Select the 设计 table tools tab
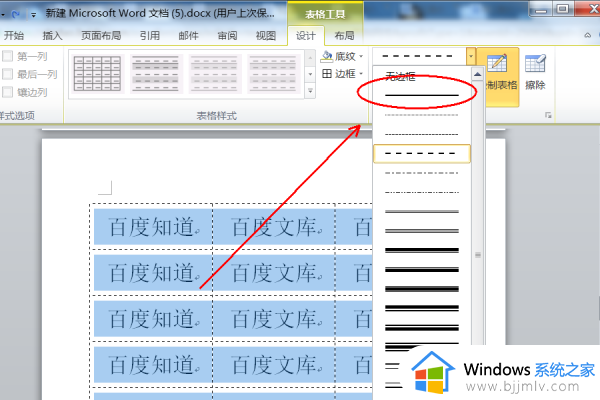Screen dimensions: 600x400 point(306,36)
